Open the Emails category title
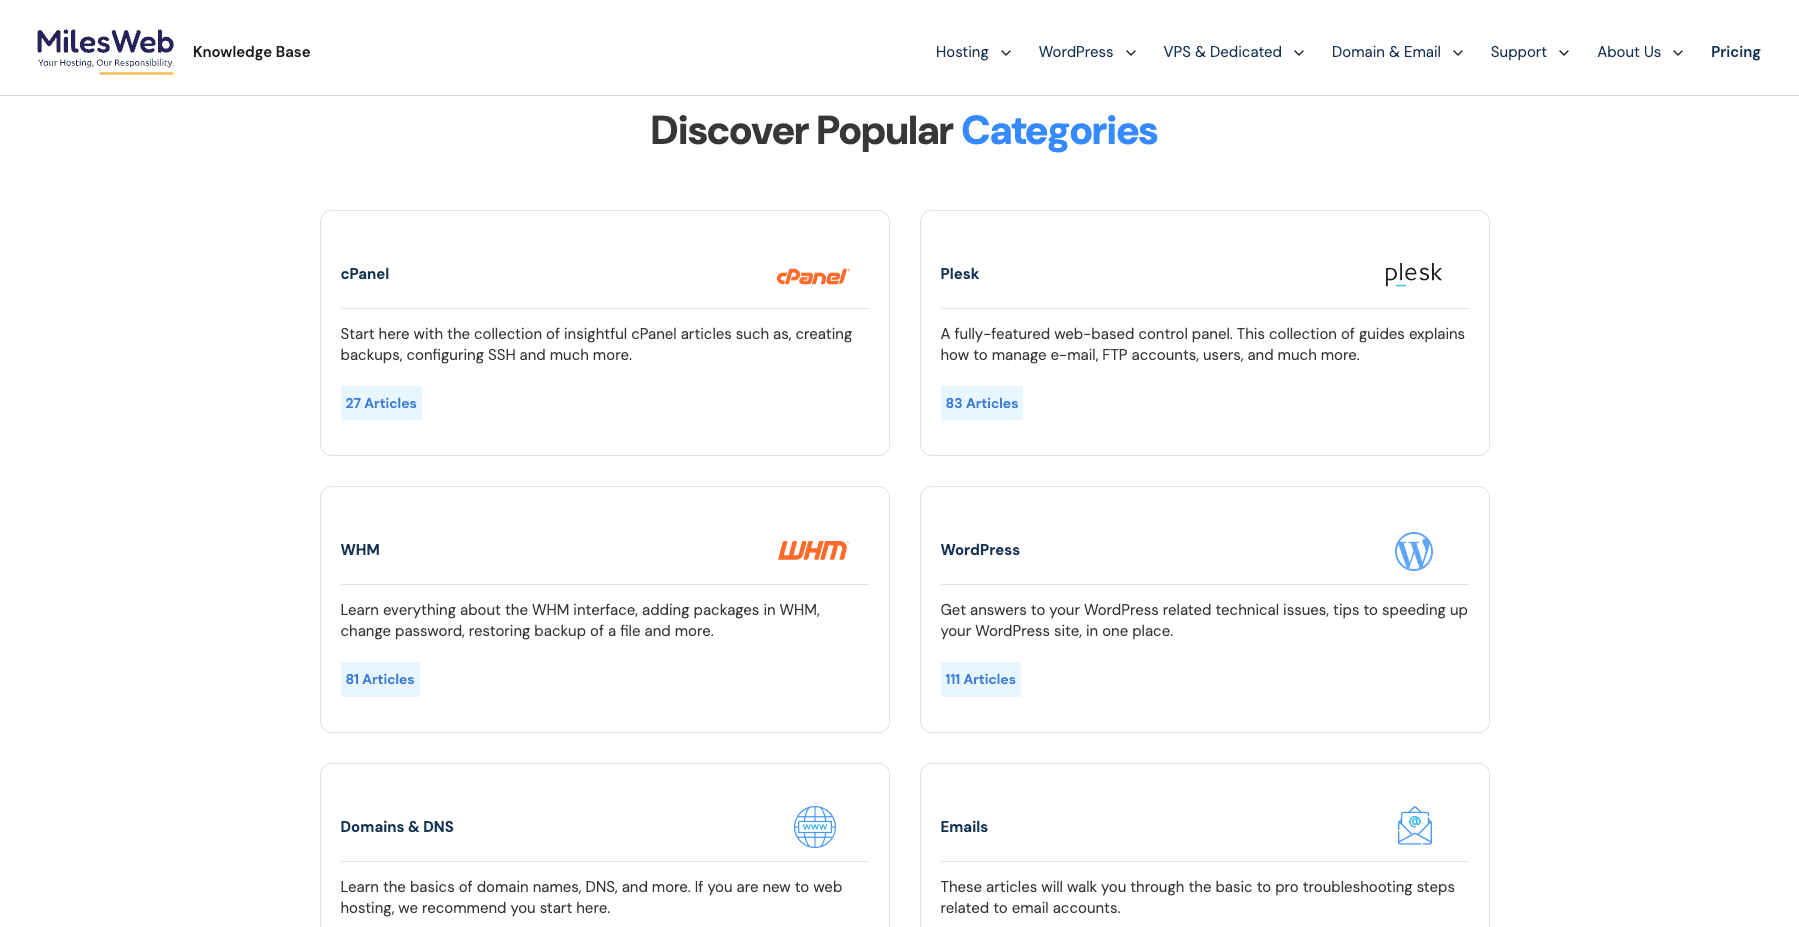 click(964, 827)
